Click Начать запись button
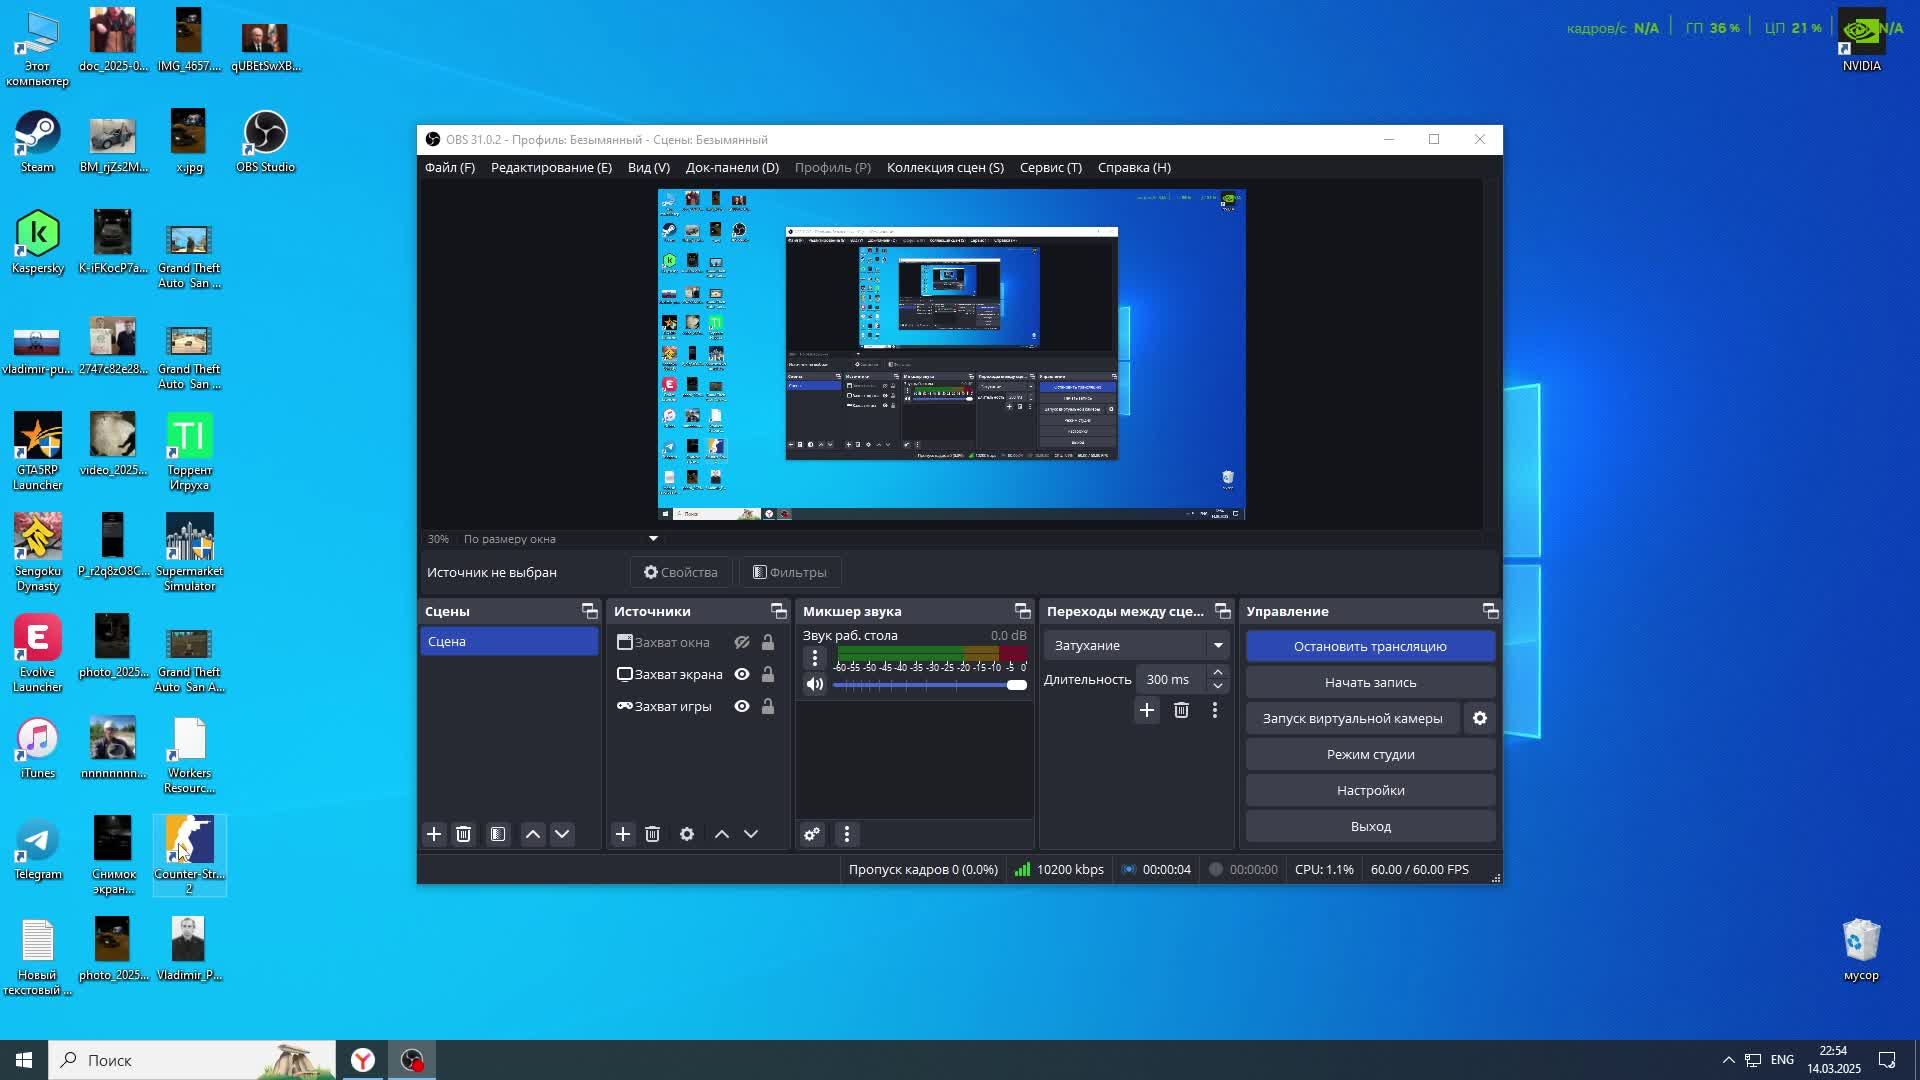The width and height of the screenshot is (1920, 1080). point(1370,682)
